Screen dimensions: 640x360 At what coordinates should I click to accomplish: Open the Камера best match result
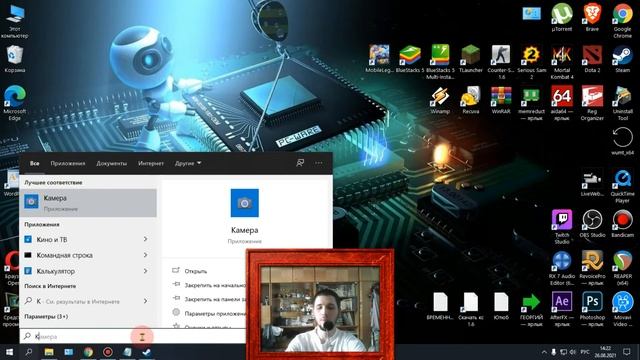[88, 203]
